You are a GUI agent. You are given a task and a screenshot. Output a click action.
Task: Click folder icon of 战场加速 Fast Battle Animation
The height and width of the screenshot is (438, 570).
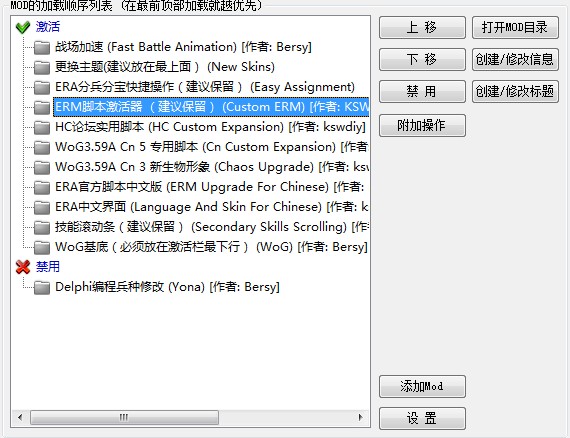click(42, 47)
